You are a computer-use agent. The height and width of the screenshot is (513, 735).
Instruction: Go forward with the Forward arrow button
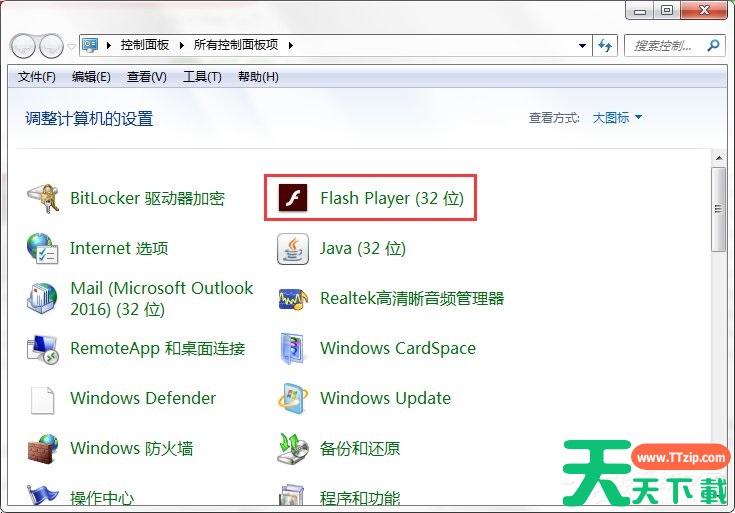pyautogui.click(x=51, y=46)
